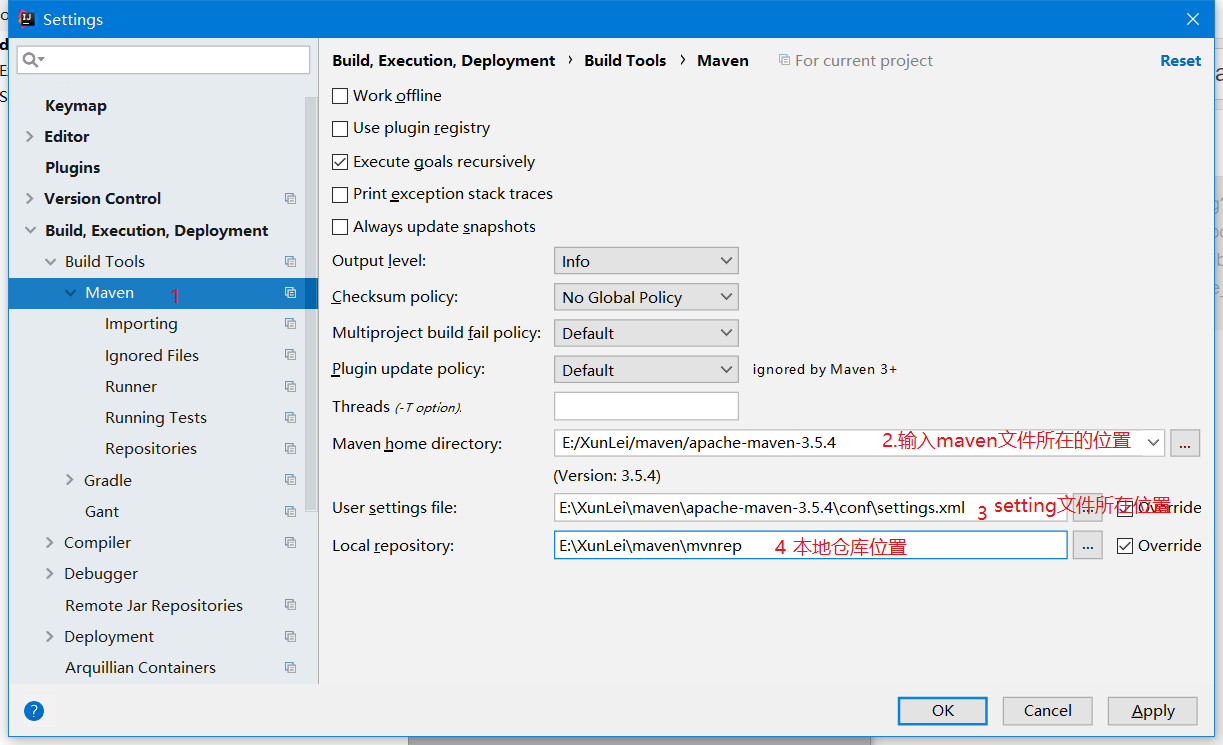Click the project-level icon beside Build Tools
Viewport: 1223px width, 745px height.
pos(290,262)
